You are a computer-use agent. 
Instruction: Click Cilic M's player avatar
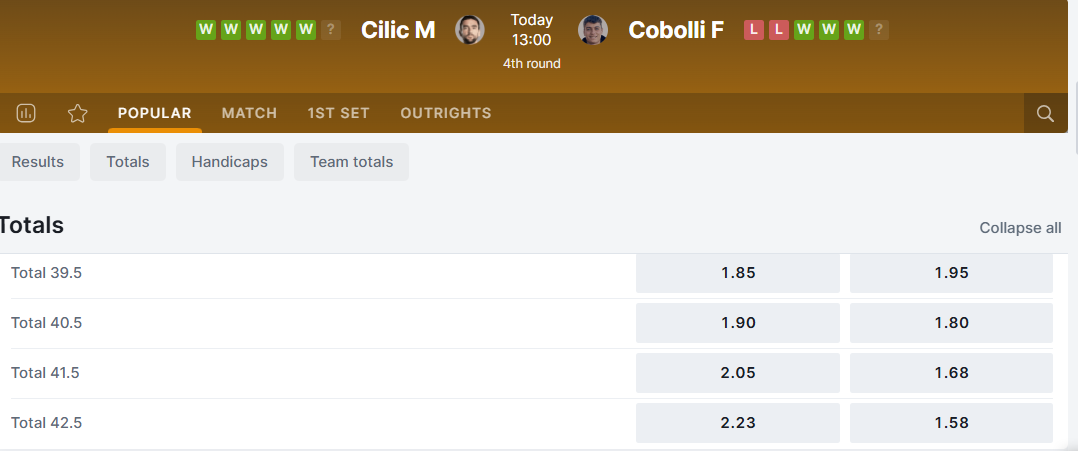(x=470, y=30)
